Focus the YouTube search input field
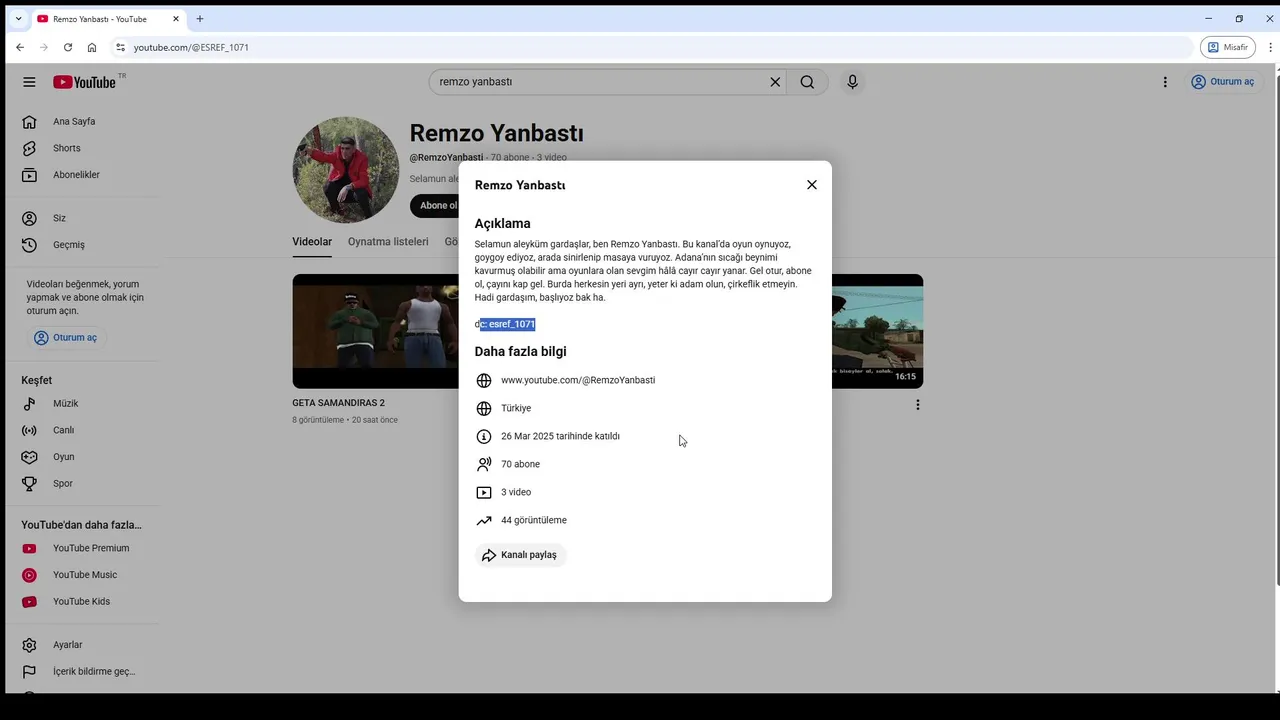This screenshot has height=720, width=1280. (x=600, y=82)
